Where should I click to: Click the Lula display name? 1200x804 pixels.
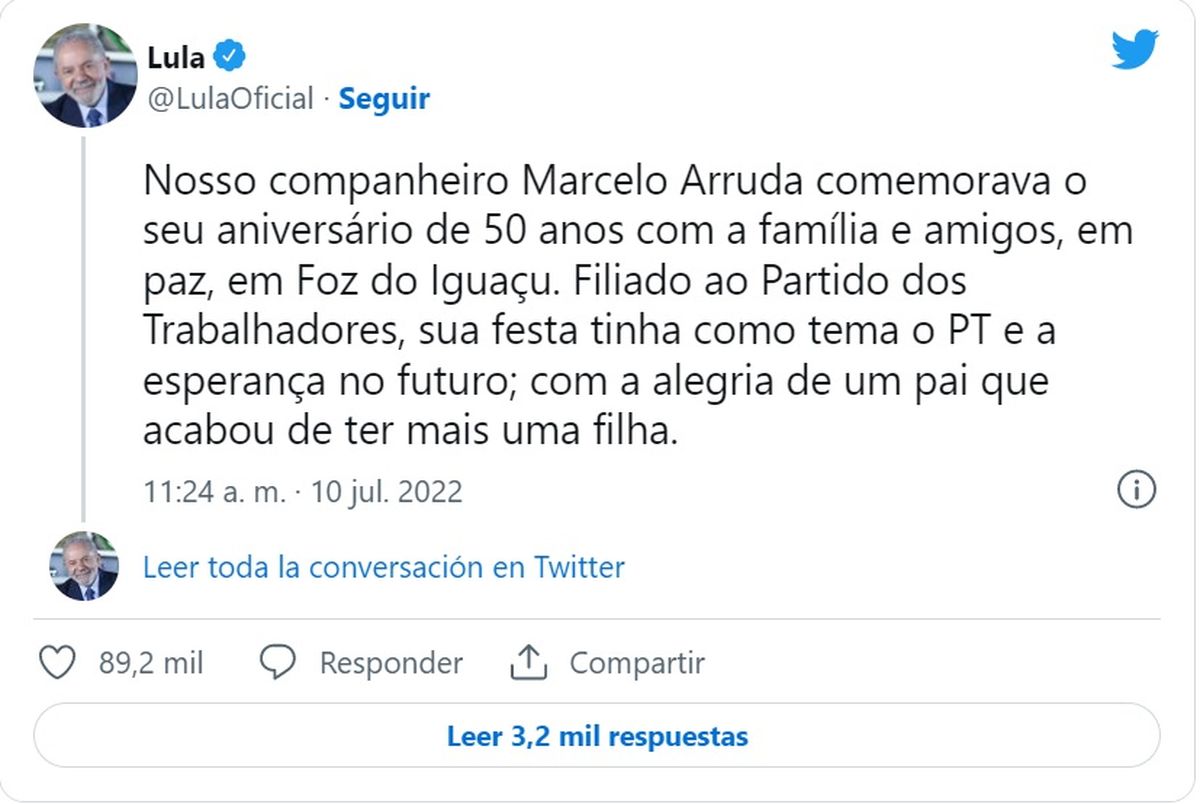[175, 57]
